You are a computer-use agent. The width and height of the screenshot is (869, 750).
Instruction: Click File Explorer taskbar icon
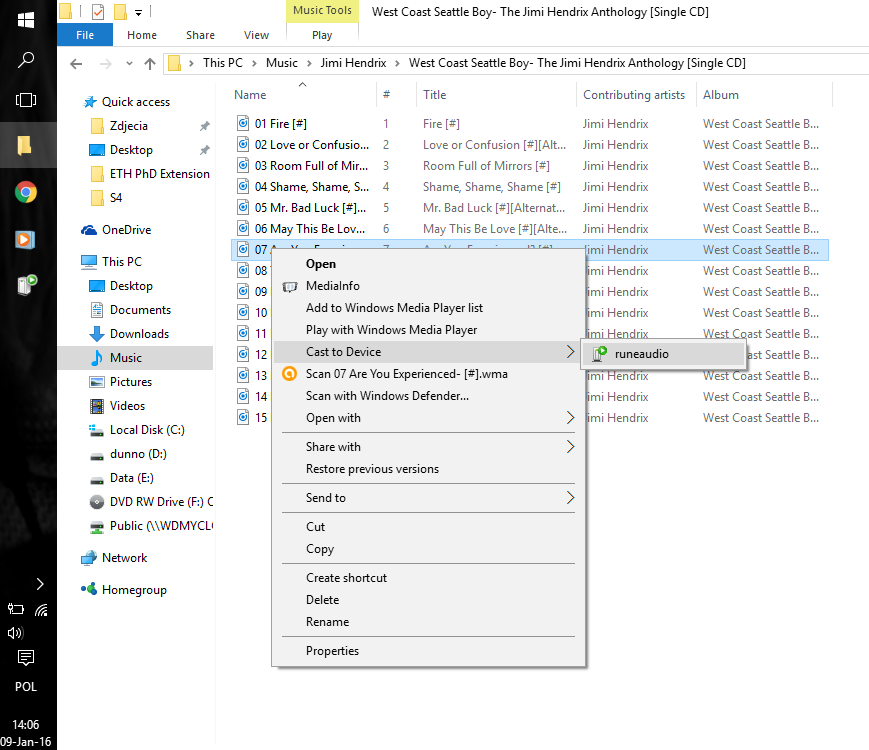(24, 145)
